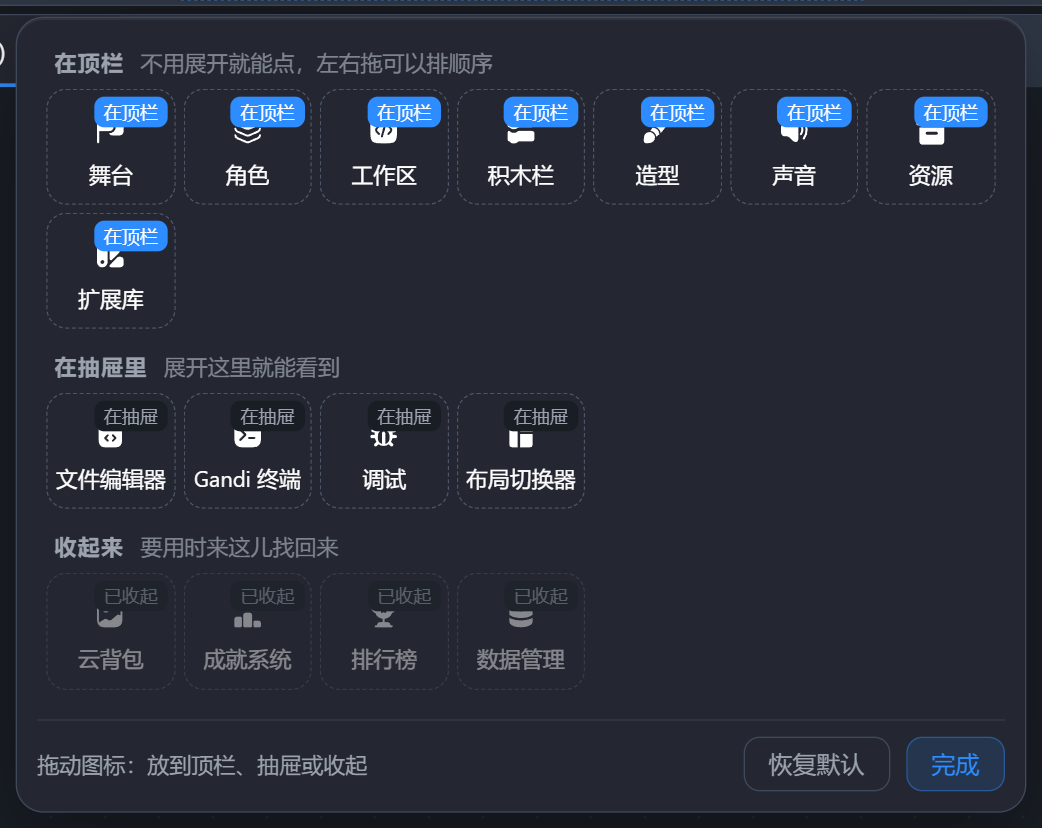Select the 扩展库 extensions card
Screen dimensions: 1042x828
click(x=111, y=270)
